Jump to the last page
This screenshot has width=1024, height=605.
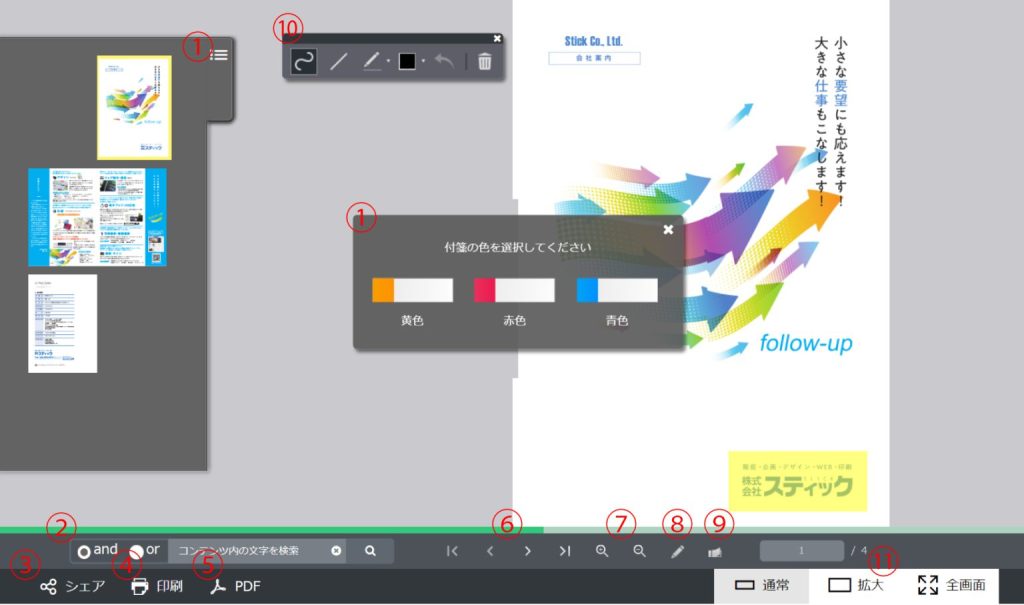point(564,551)
